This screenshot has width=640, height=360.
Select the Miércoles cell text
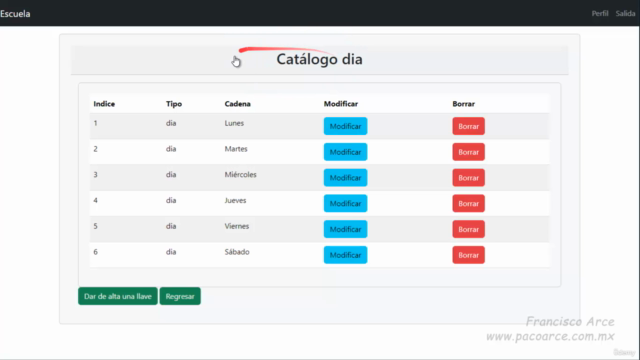click(240, 174)
